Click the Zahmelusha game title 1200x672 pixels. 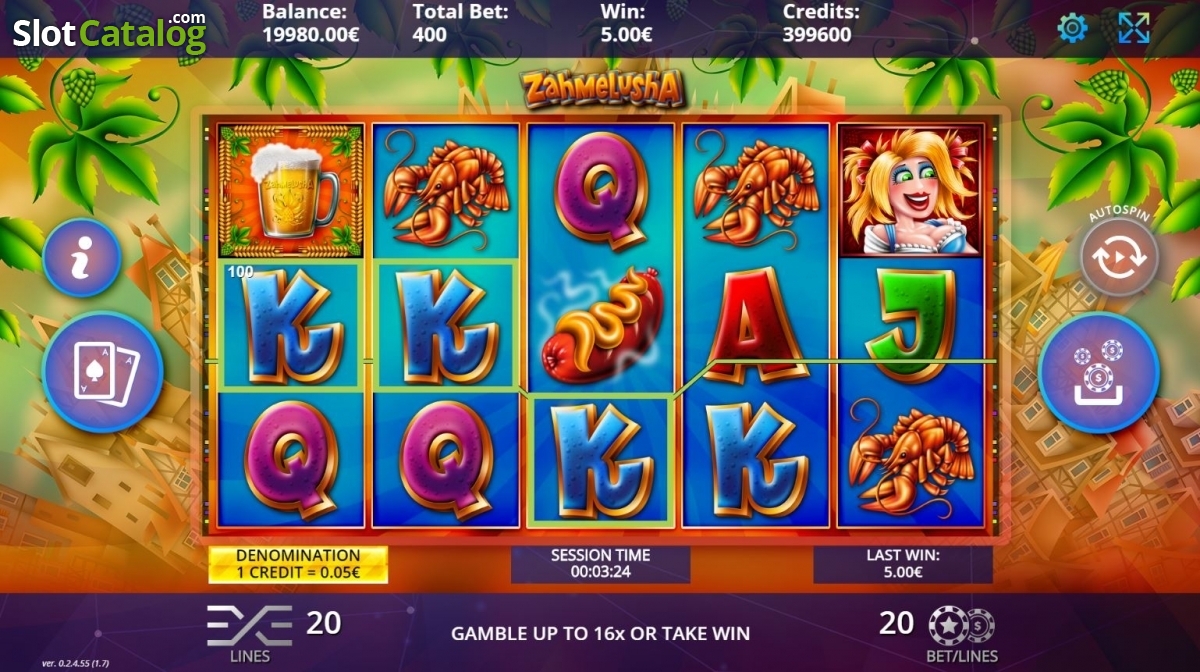(x=602, y=88)
